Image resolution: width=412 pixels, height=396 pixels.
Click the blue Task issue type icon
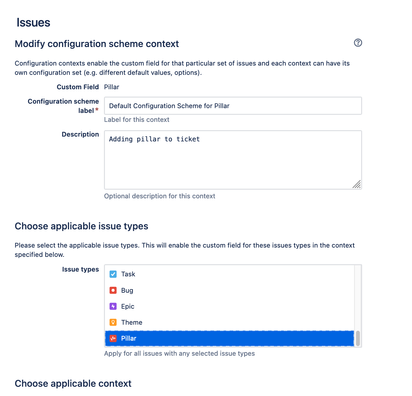point(113,274)
